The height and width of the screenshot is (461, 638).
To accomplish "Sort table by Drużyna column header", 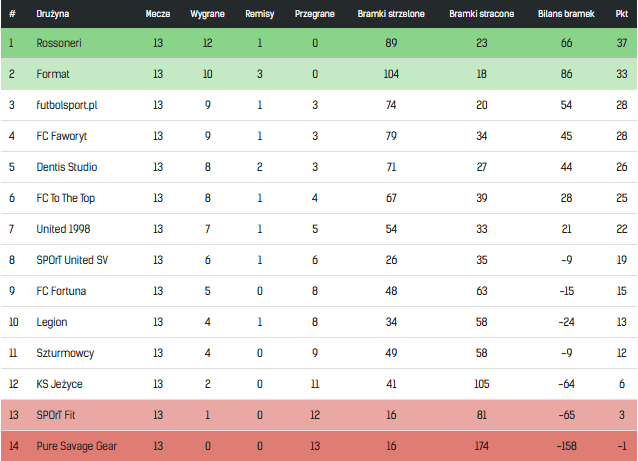I will point(53,13).
